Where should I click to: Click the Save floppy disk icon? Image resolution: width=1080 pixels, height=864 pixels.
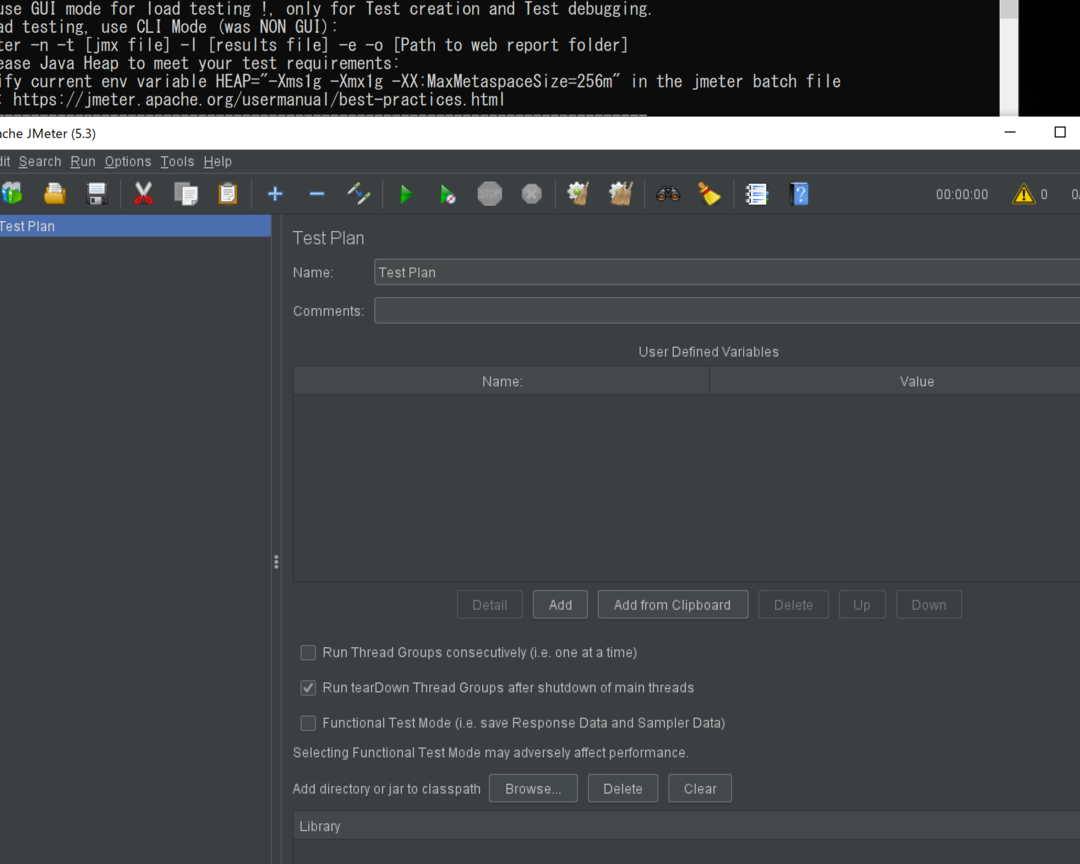click(x=97, y=194)
